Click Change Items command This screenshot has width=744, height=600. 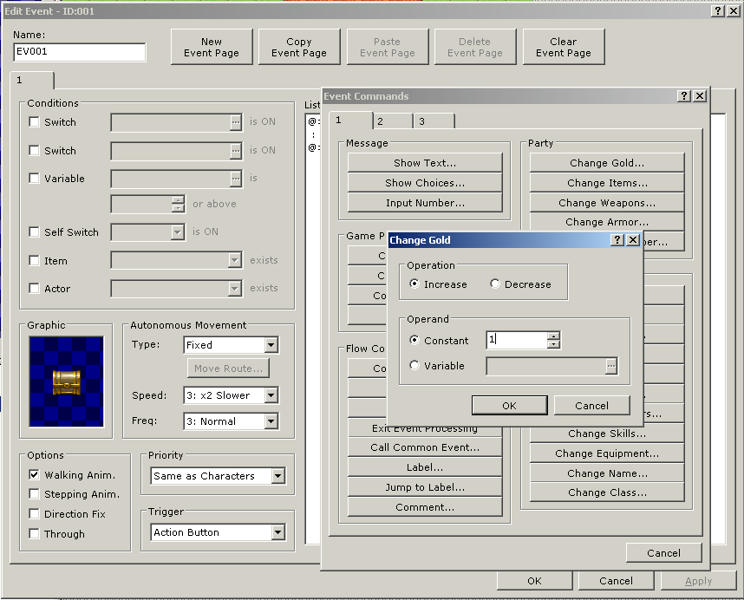(x=607, y=183)
